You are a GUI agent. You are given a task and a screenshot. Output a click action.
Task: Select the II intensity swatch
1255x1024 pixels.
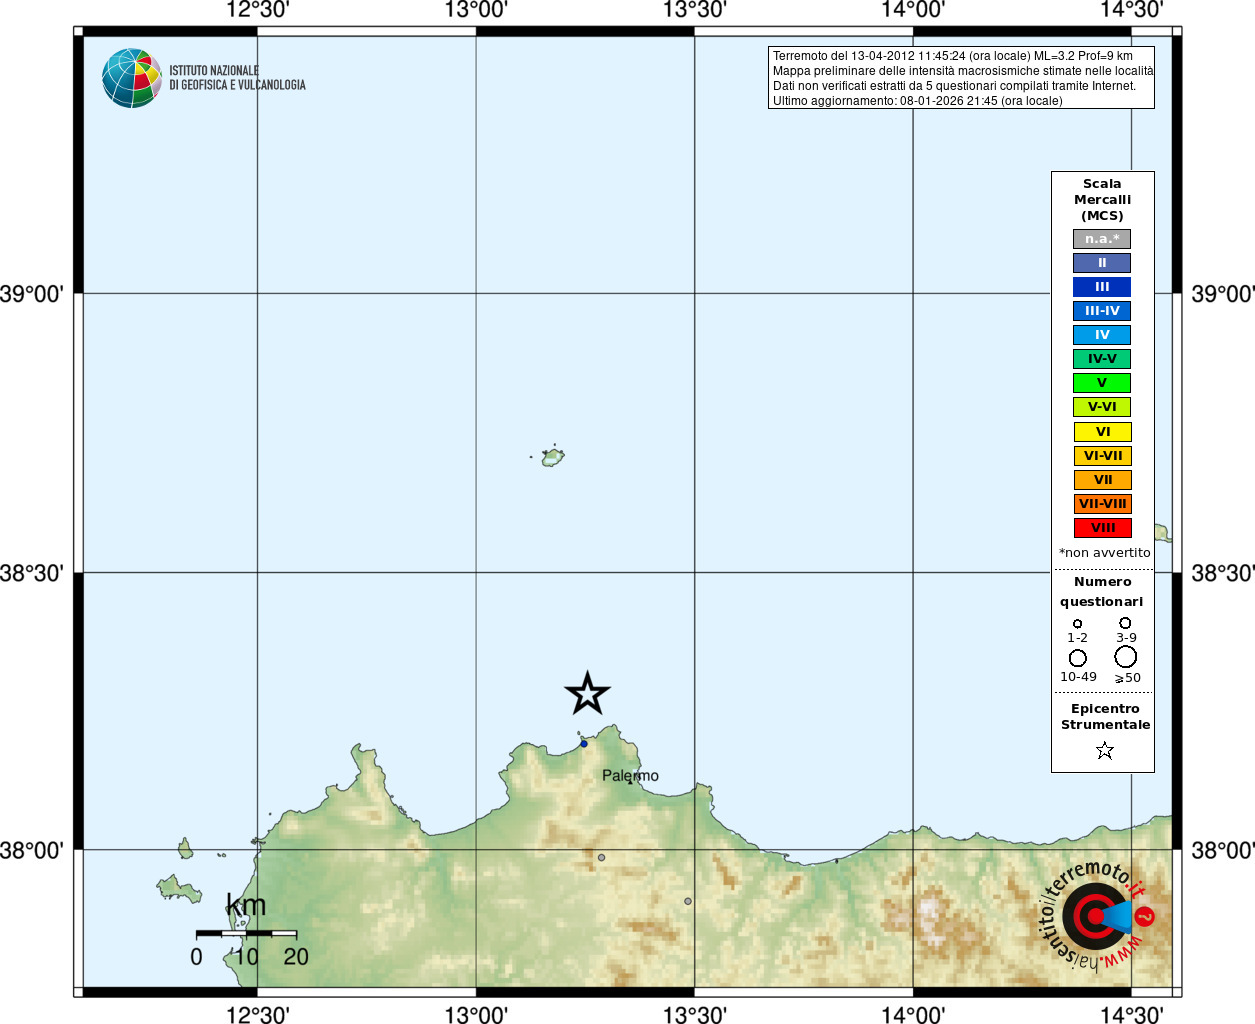(x=1102, y=263)
